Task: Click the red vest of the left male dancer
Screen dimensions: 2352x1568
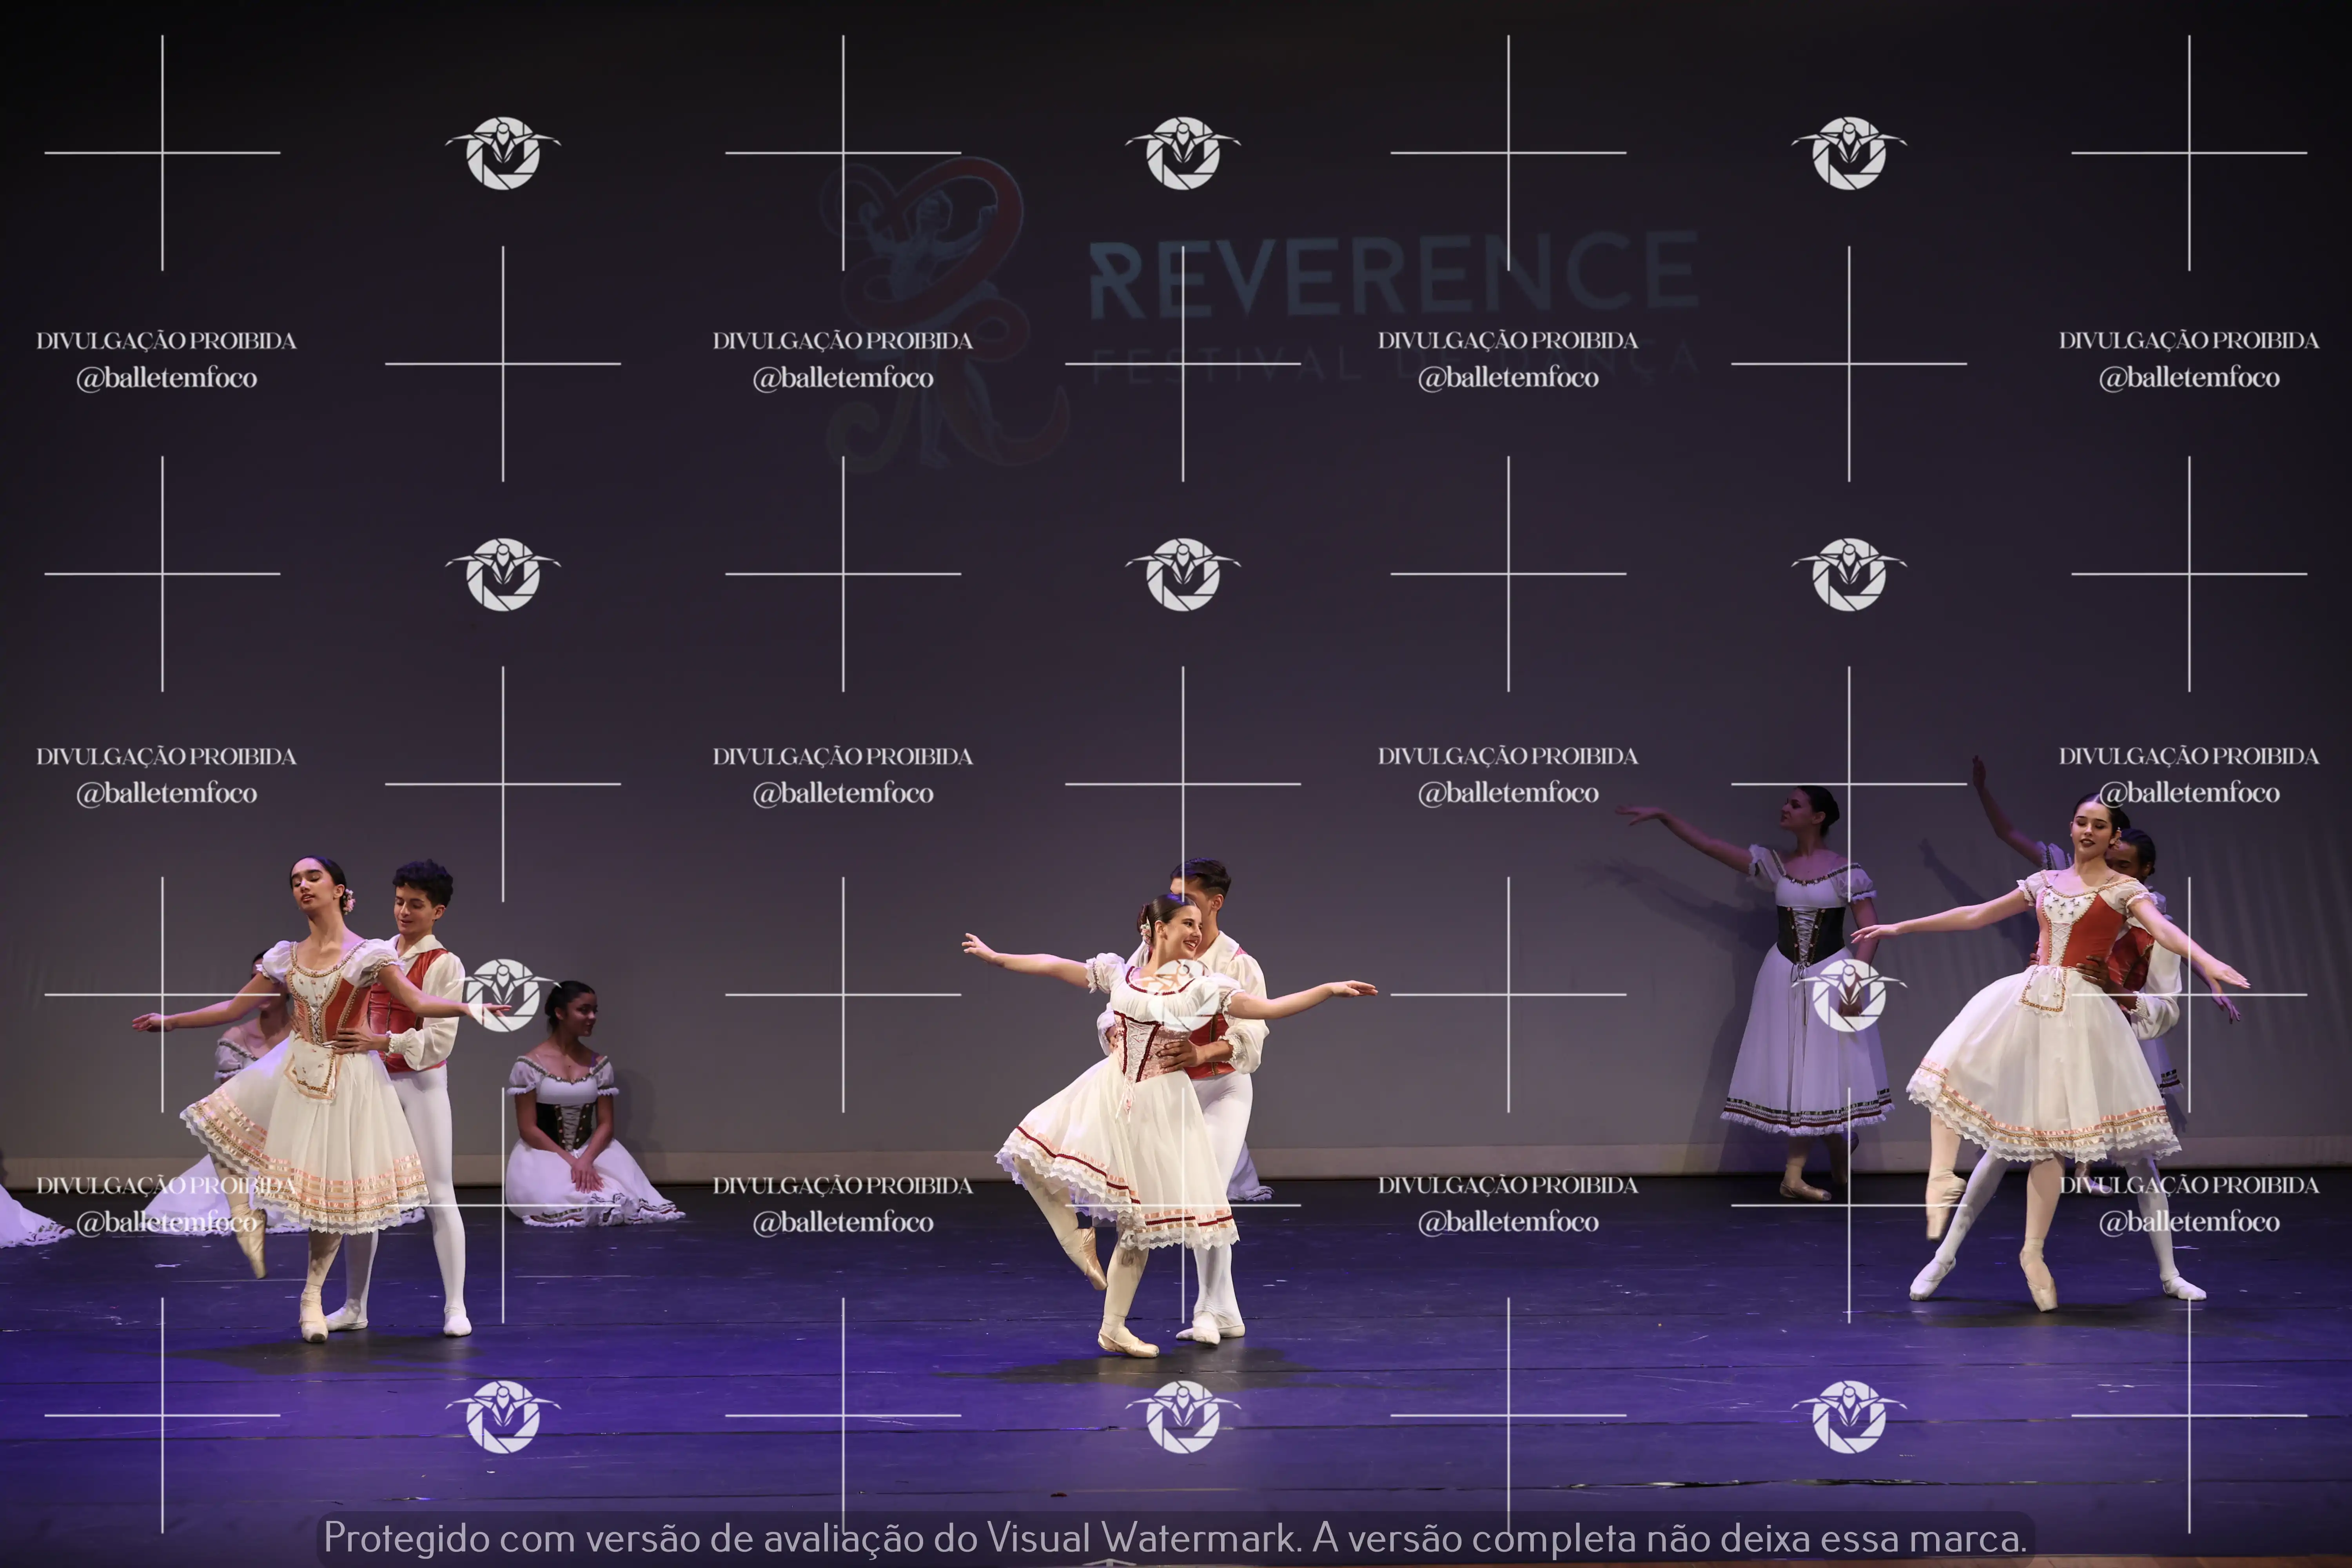Action: (x=405, y=1010)
